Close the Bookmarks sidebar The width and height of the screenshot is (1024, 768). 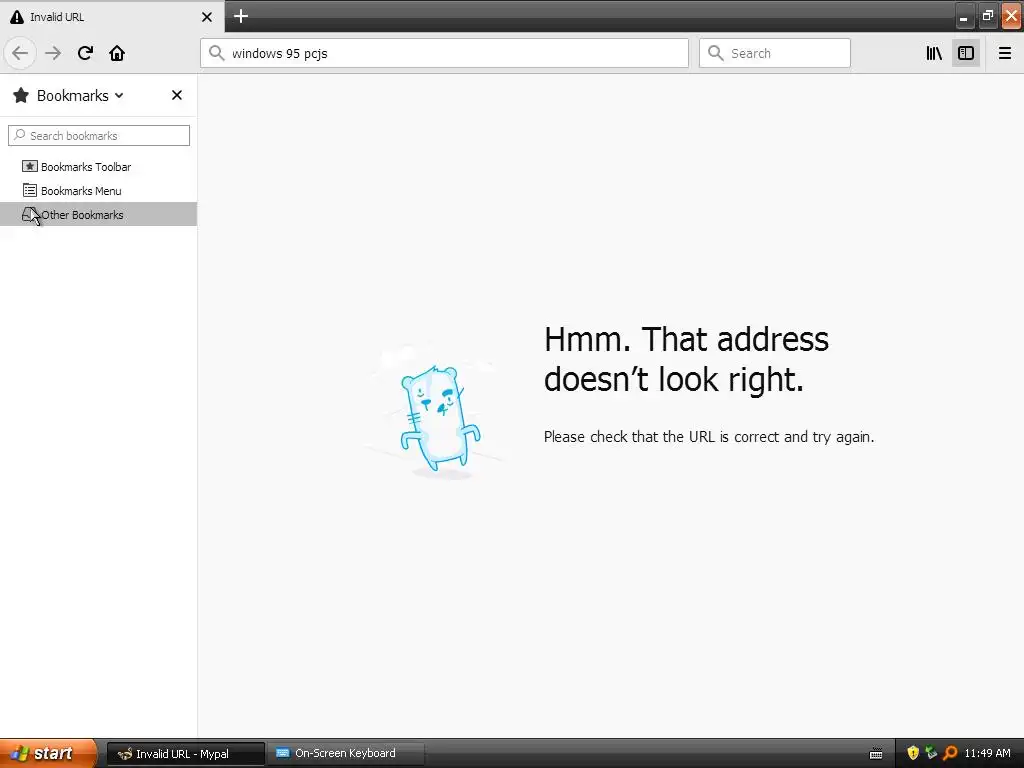[176, 95]
